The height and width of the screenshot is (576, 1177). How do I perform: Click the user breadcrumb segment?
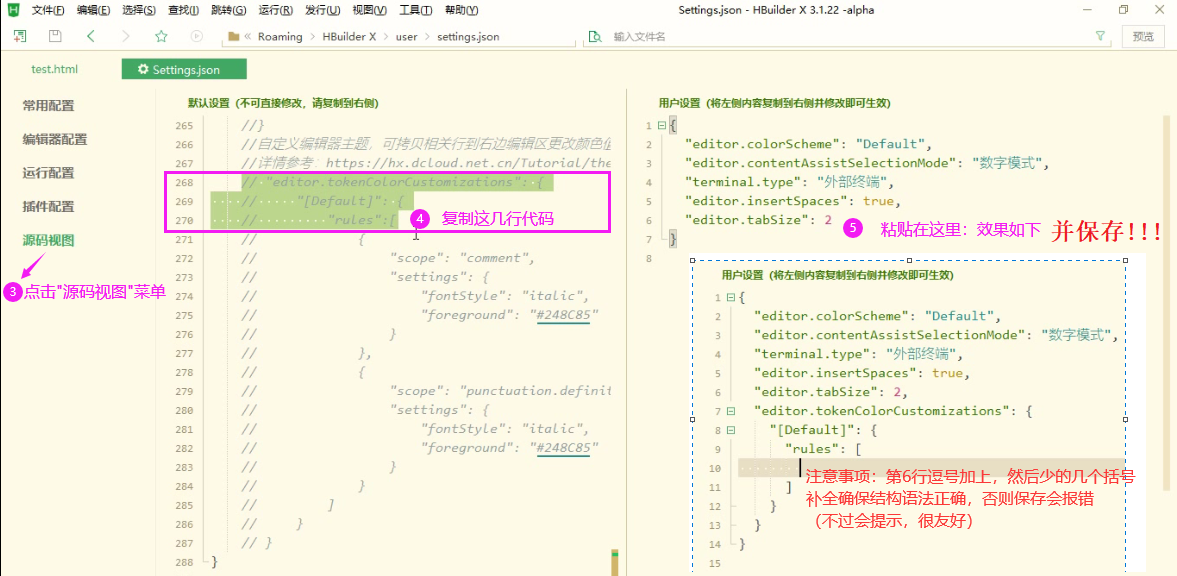point(407,36)
